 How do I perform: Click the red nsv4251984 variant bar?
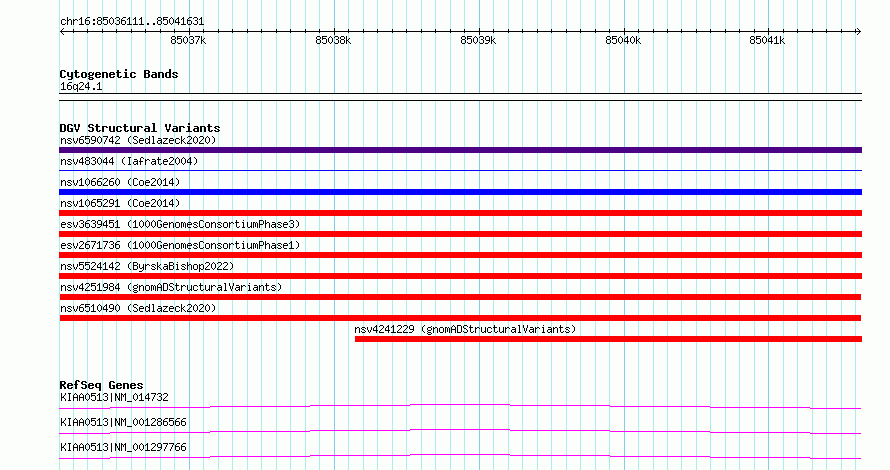460,297
